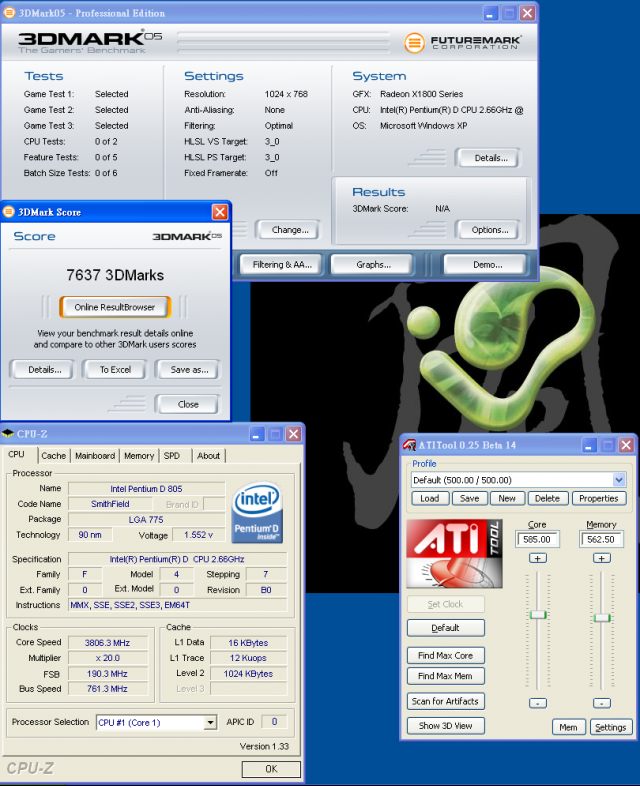640x786 pixels.
Task: Switch to the Cache tab in CPU-Z
Action: click(x=54, y=456)
